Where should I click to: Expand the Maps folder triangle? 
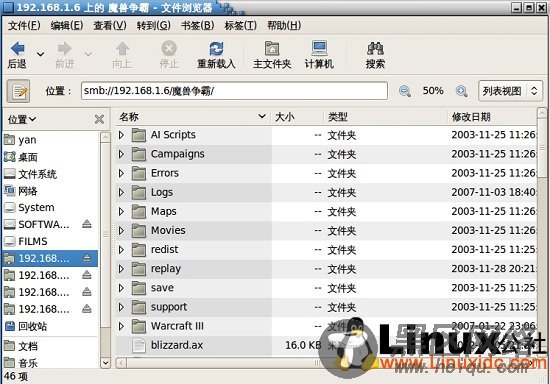pos(121,211)
